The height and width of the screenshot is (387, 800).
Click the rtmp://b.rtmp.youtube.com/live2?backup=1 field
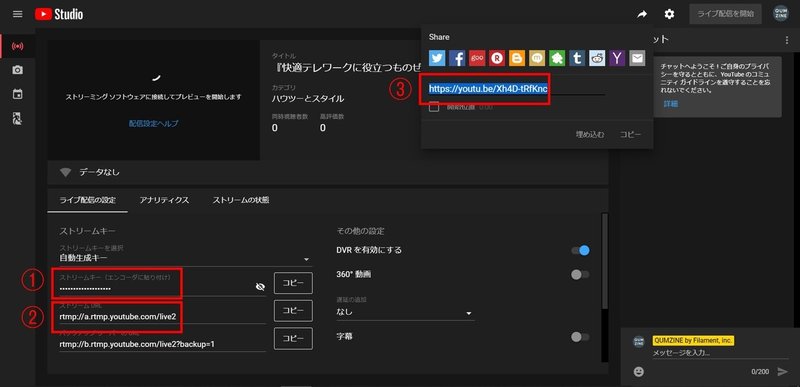click(x=162, y=344)
